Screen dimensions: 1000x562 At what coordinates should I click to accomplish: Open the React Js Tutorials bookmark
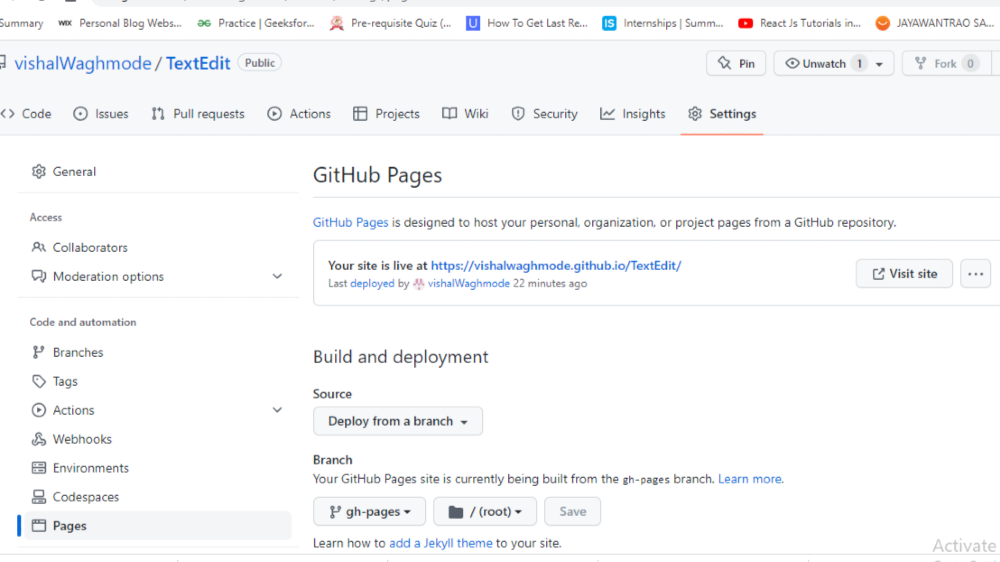(800, 23)
